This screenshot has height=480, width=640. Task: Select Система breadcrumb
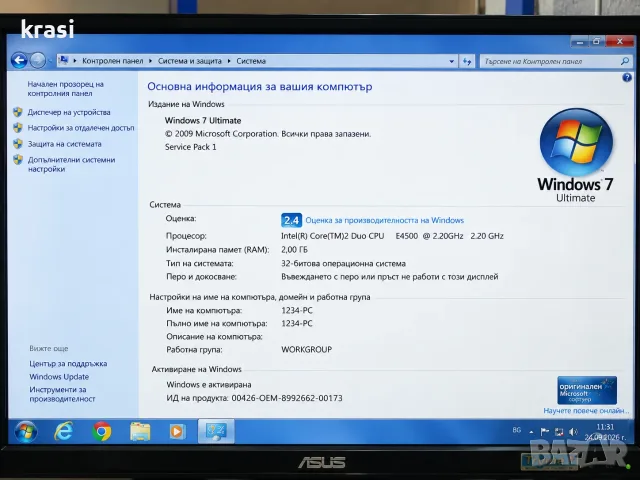(251, 61)
